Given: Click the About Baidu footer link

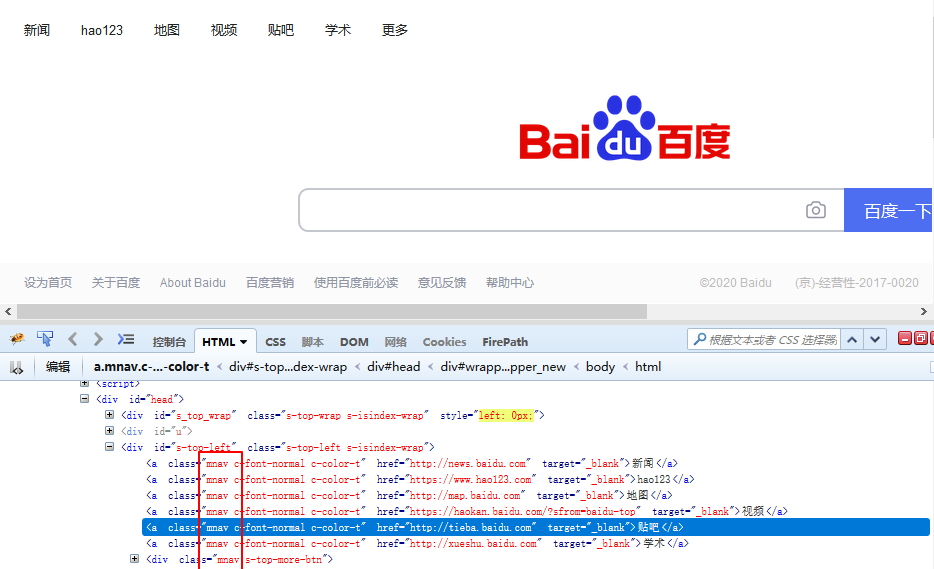Looking at the screenshot, I should (x=192, y=282).
